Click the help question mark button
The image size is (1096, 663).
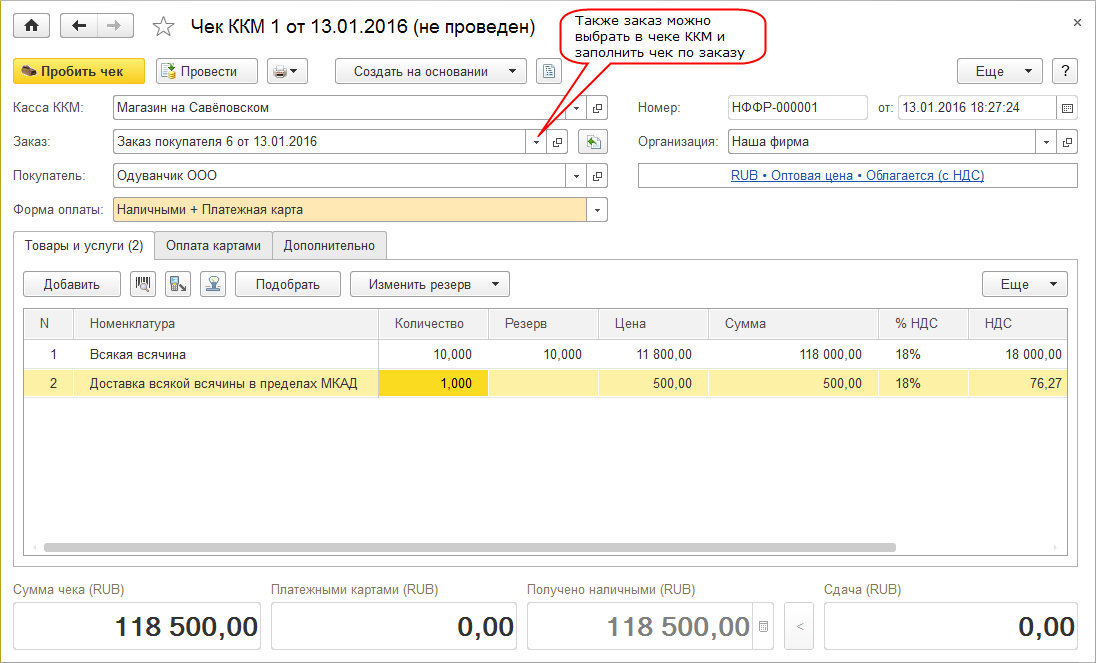(1066, 71)
